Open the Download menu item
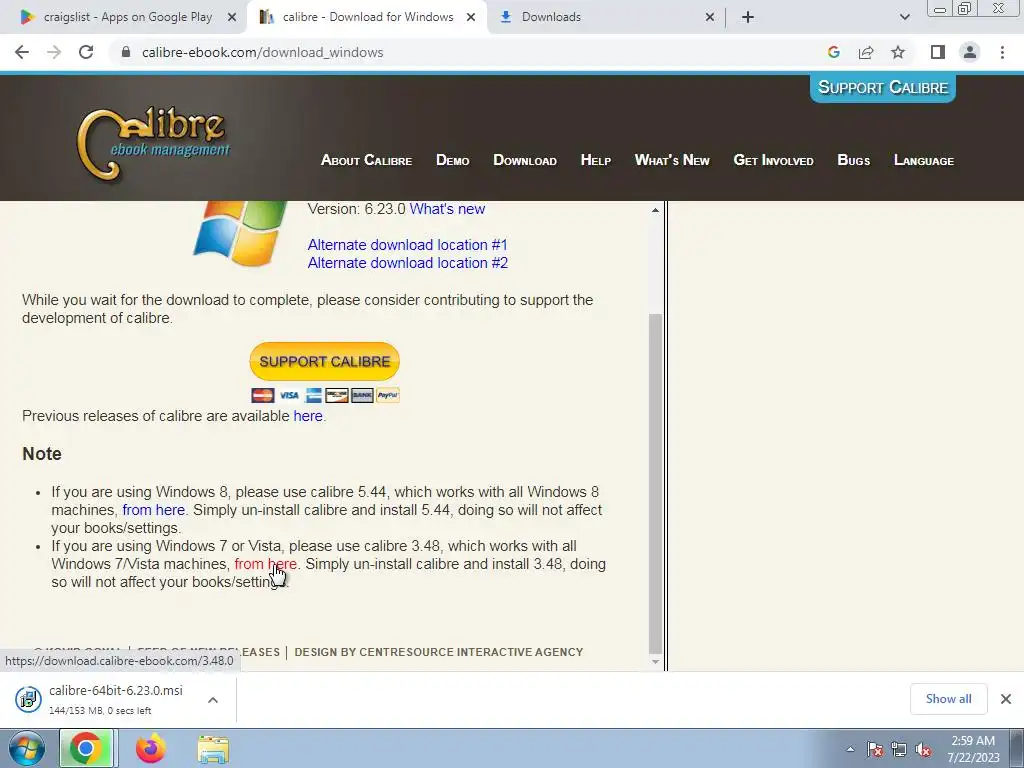Image resolution: width=1024 pixels, height=768 pixels. (525, 161)
